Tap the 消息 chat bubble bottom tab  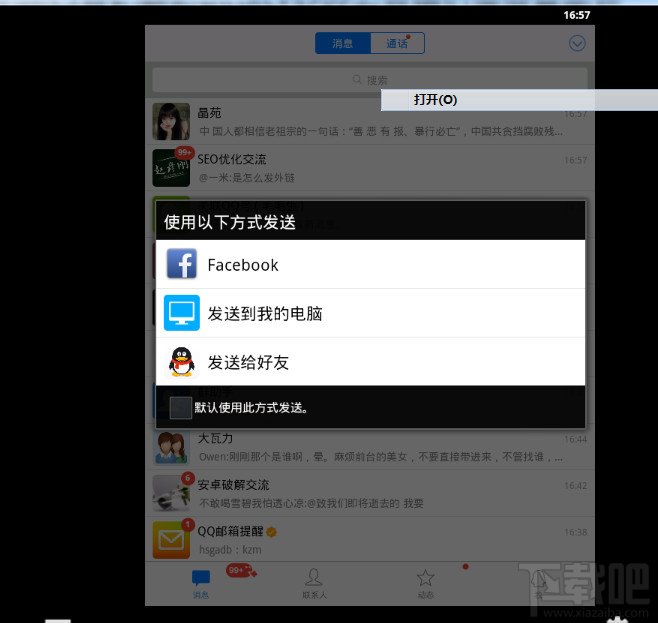coord(201,583)
